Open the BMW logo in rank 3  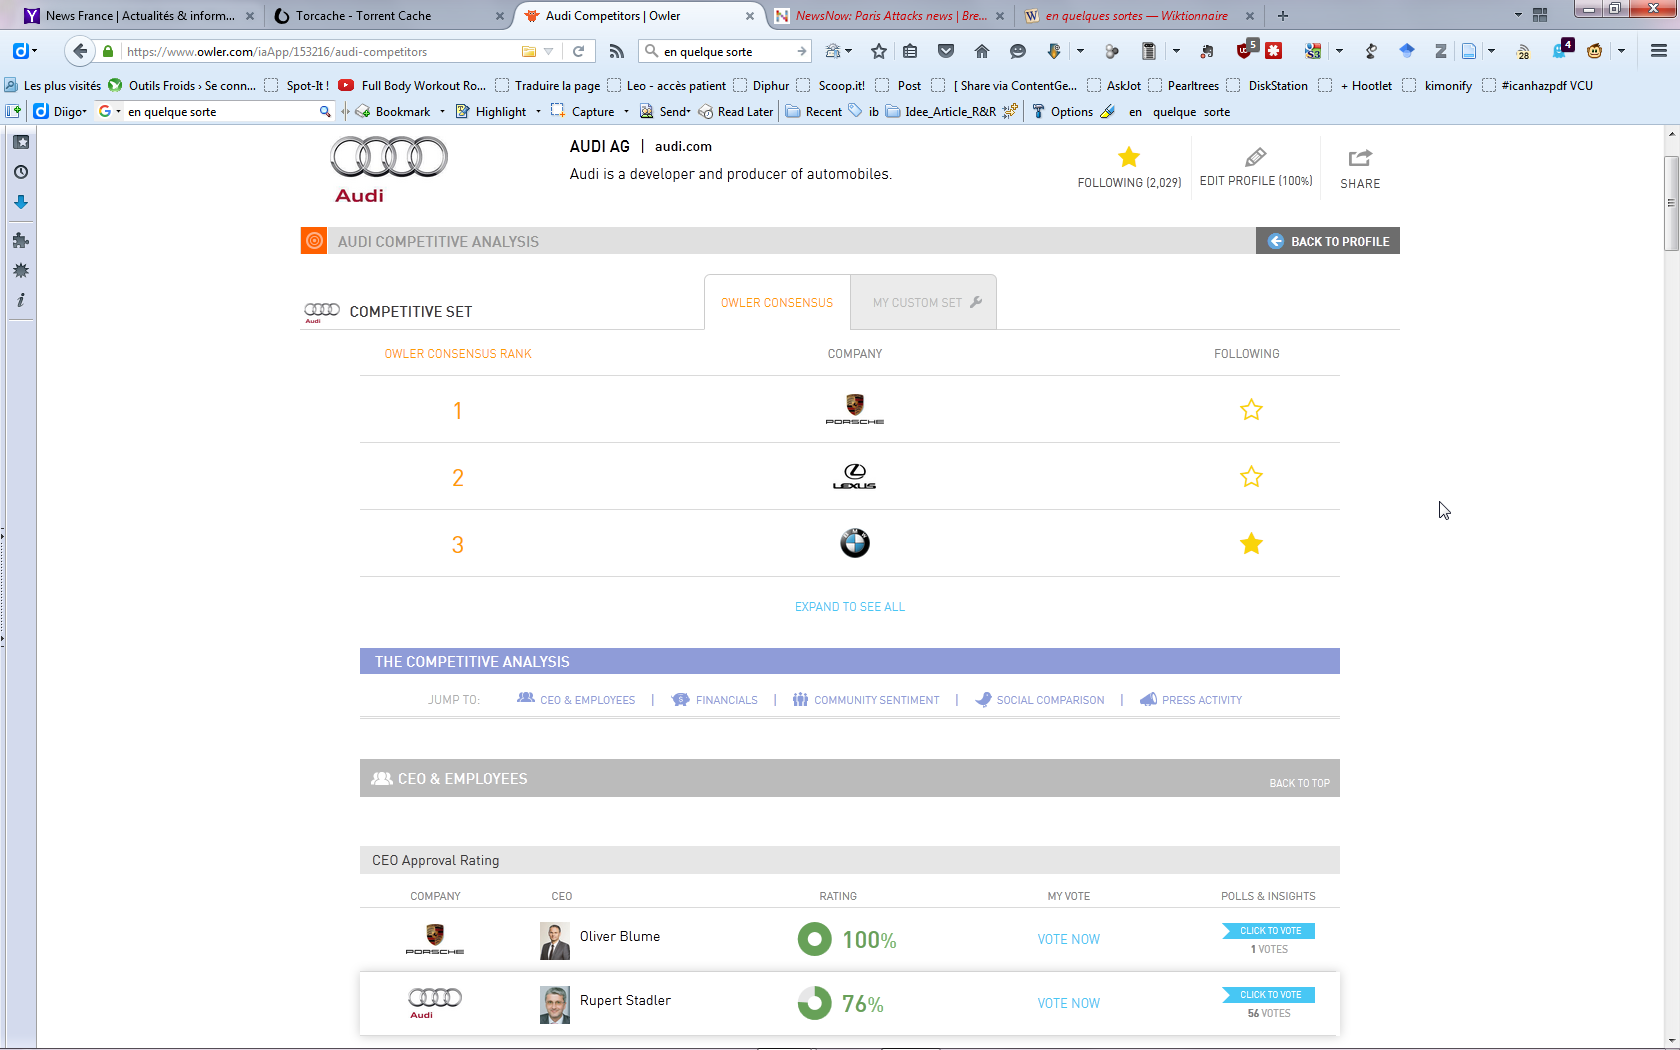point(855,543)
